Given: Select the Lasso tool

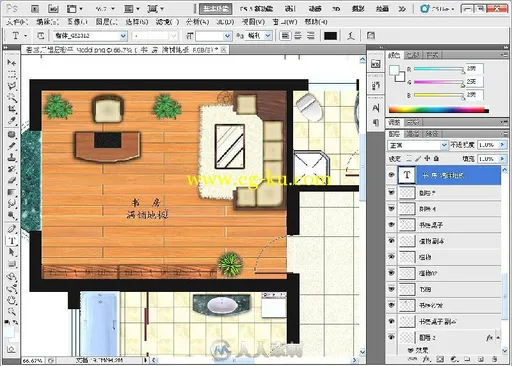Looking at the screenshot, I should point(12,86).
